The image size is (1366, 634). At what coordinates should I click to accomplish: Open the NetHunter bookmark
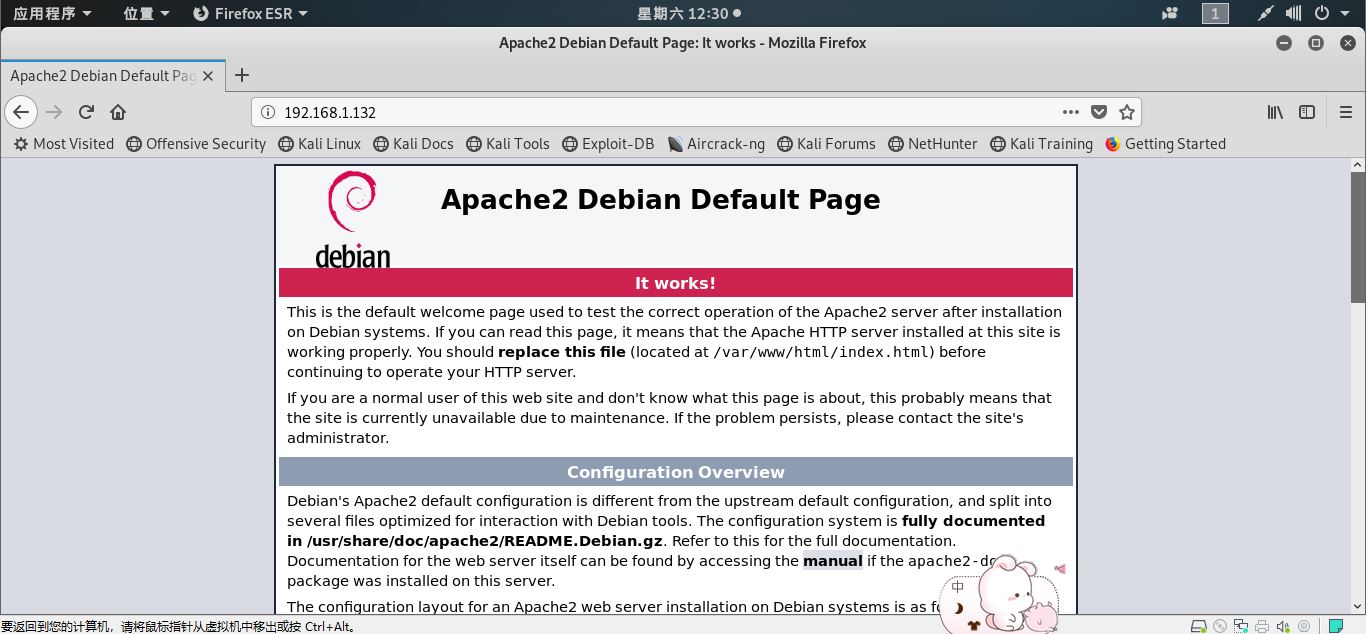(932, 144)
